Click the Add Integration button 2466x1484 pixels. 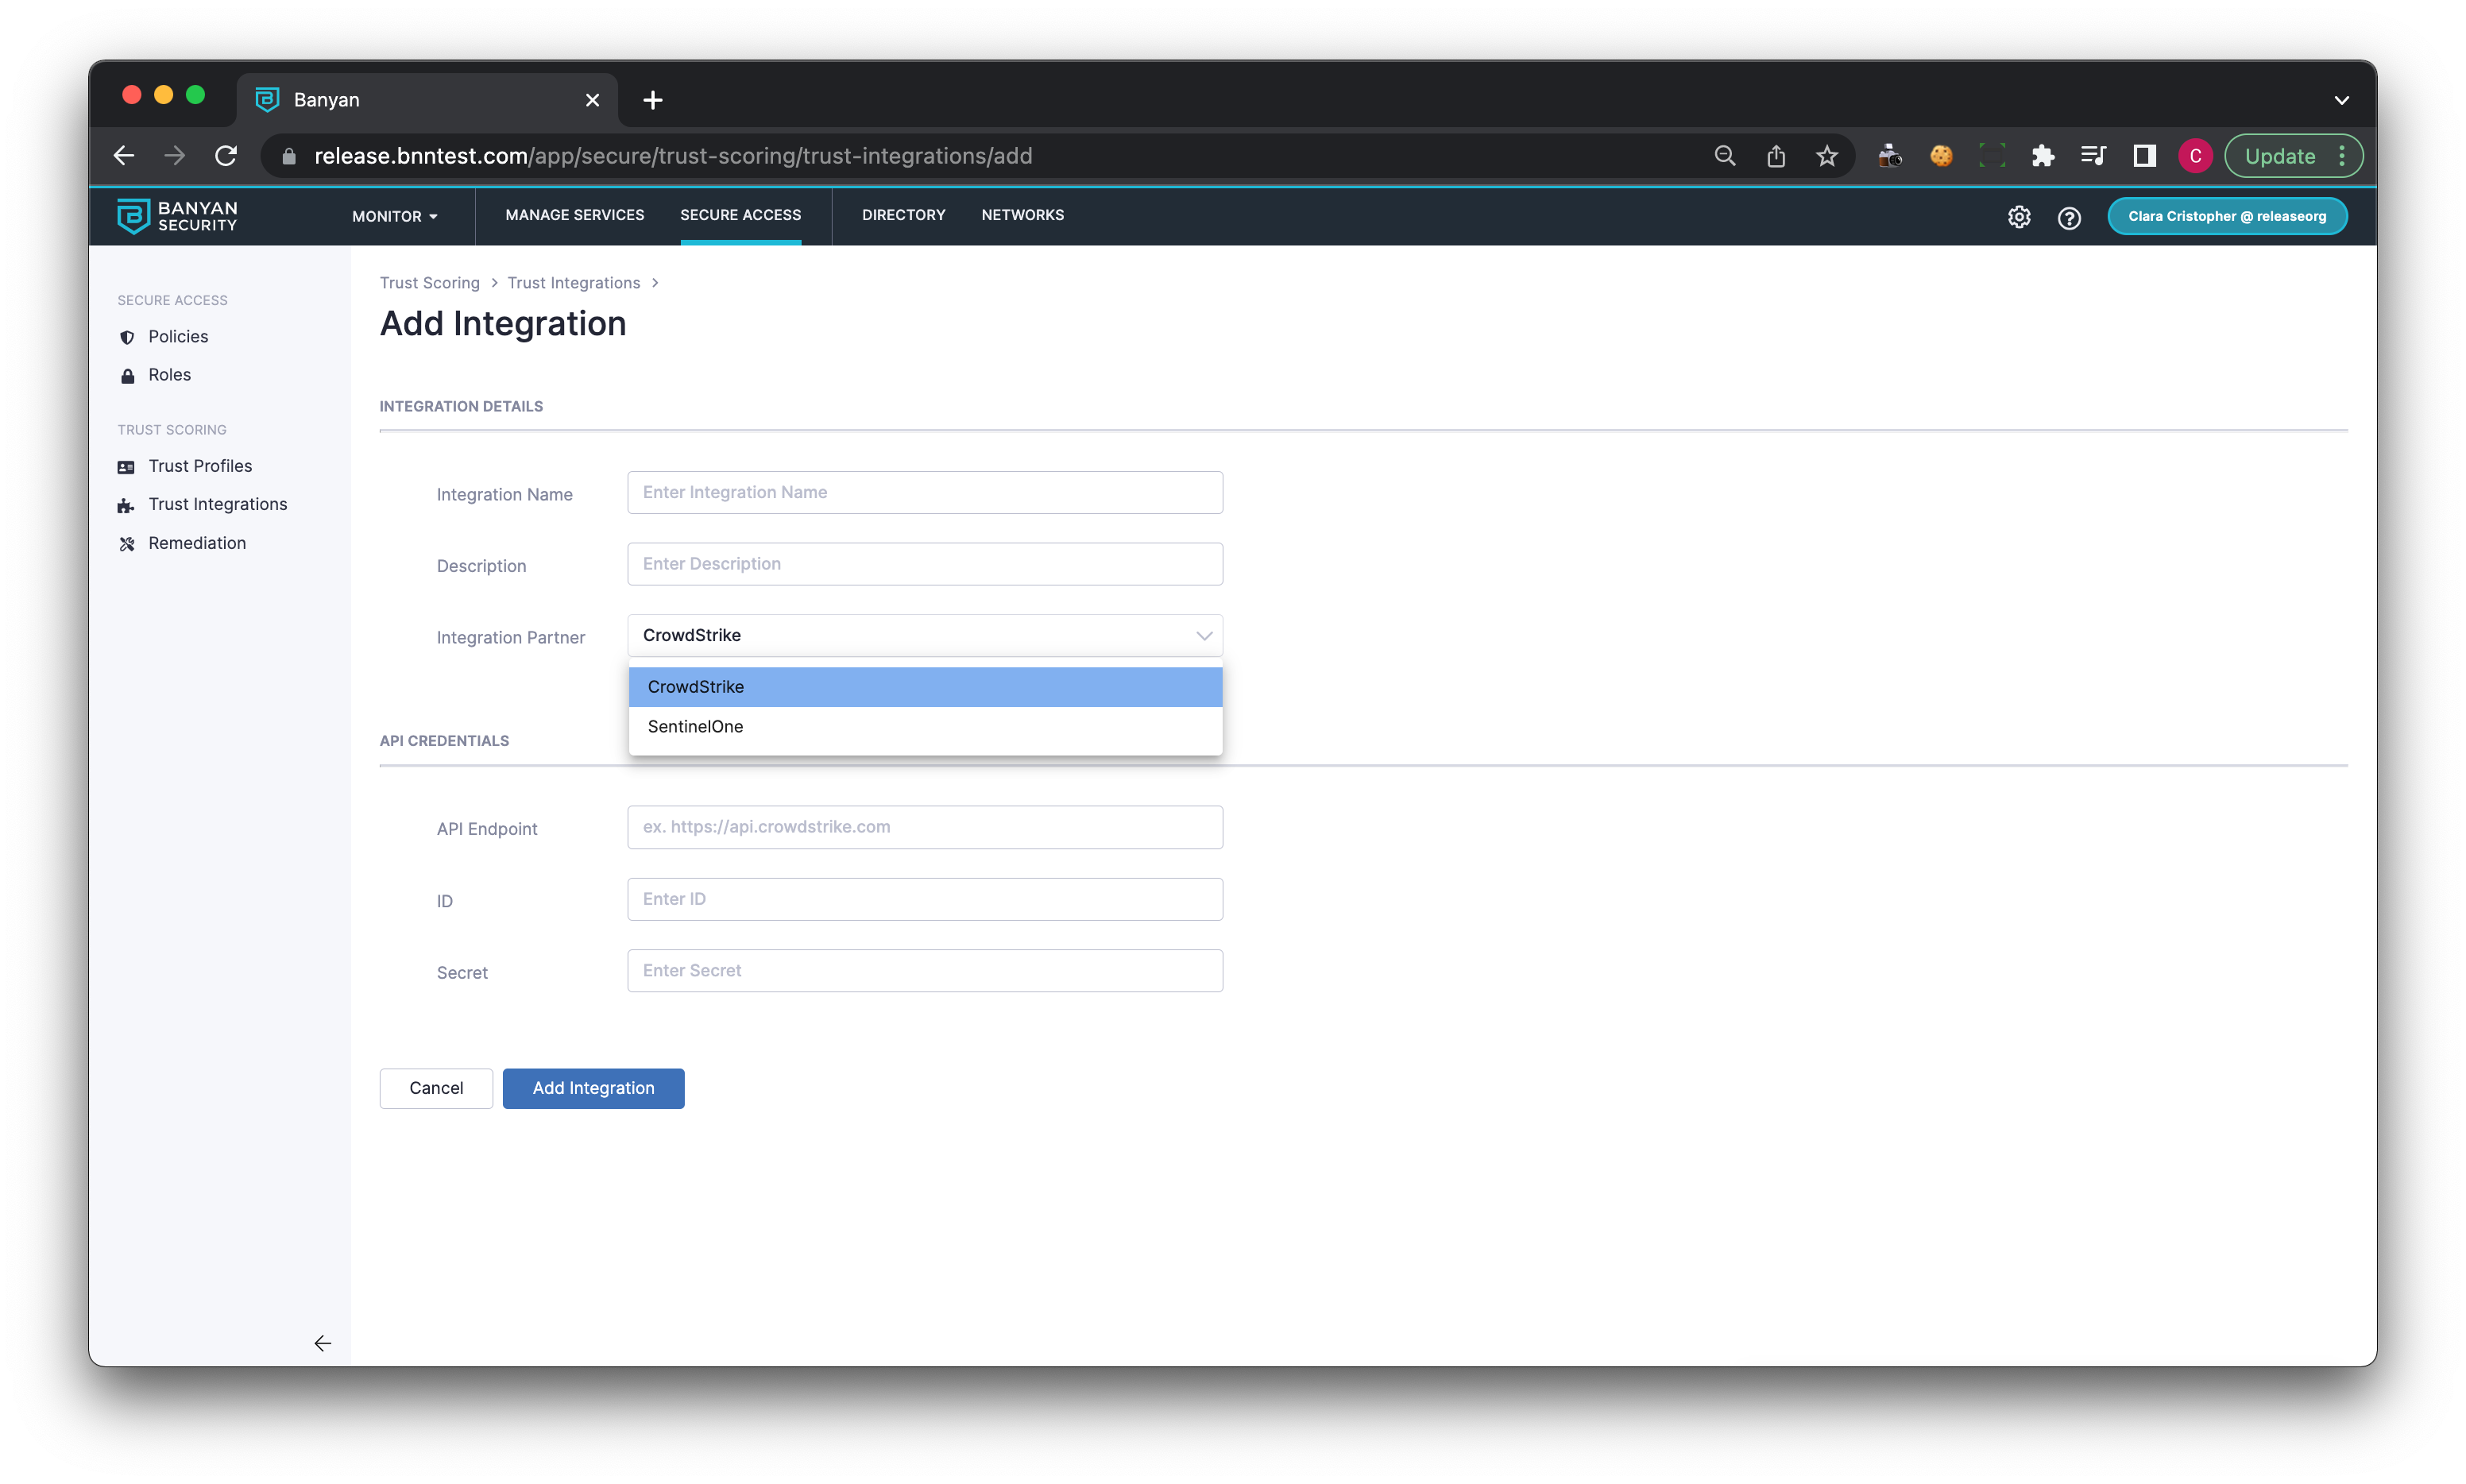pos(594,1088)
